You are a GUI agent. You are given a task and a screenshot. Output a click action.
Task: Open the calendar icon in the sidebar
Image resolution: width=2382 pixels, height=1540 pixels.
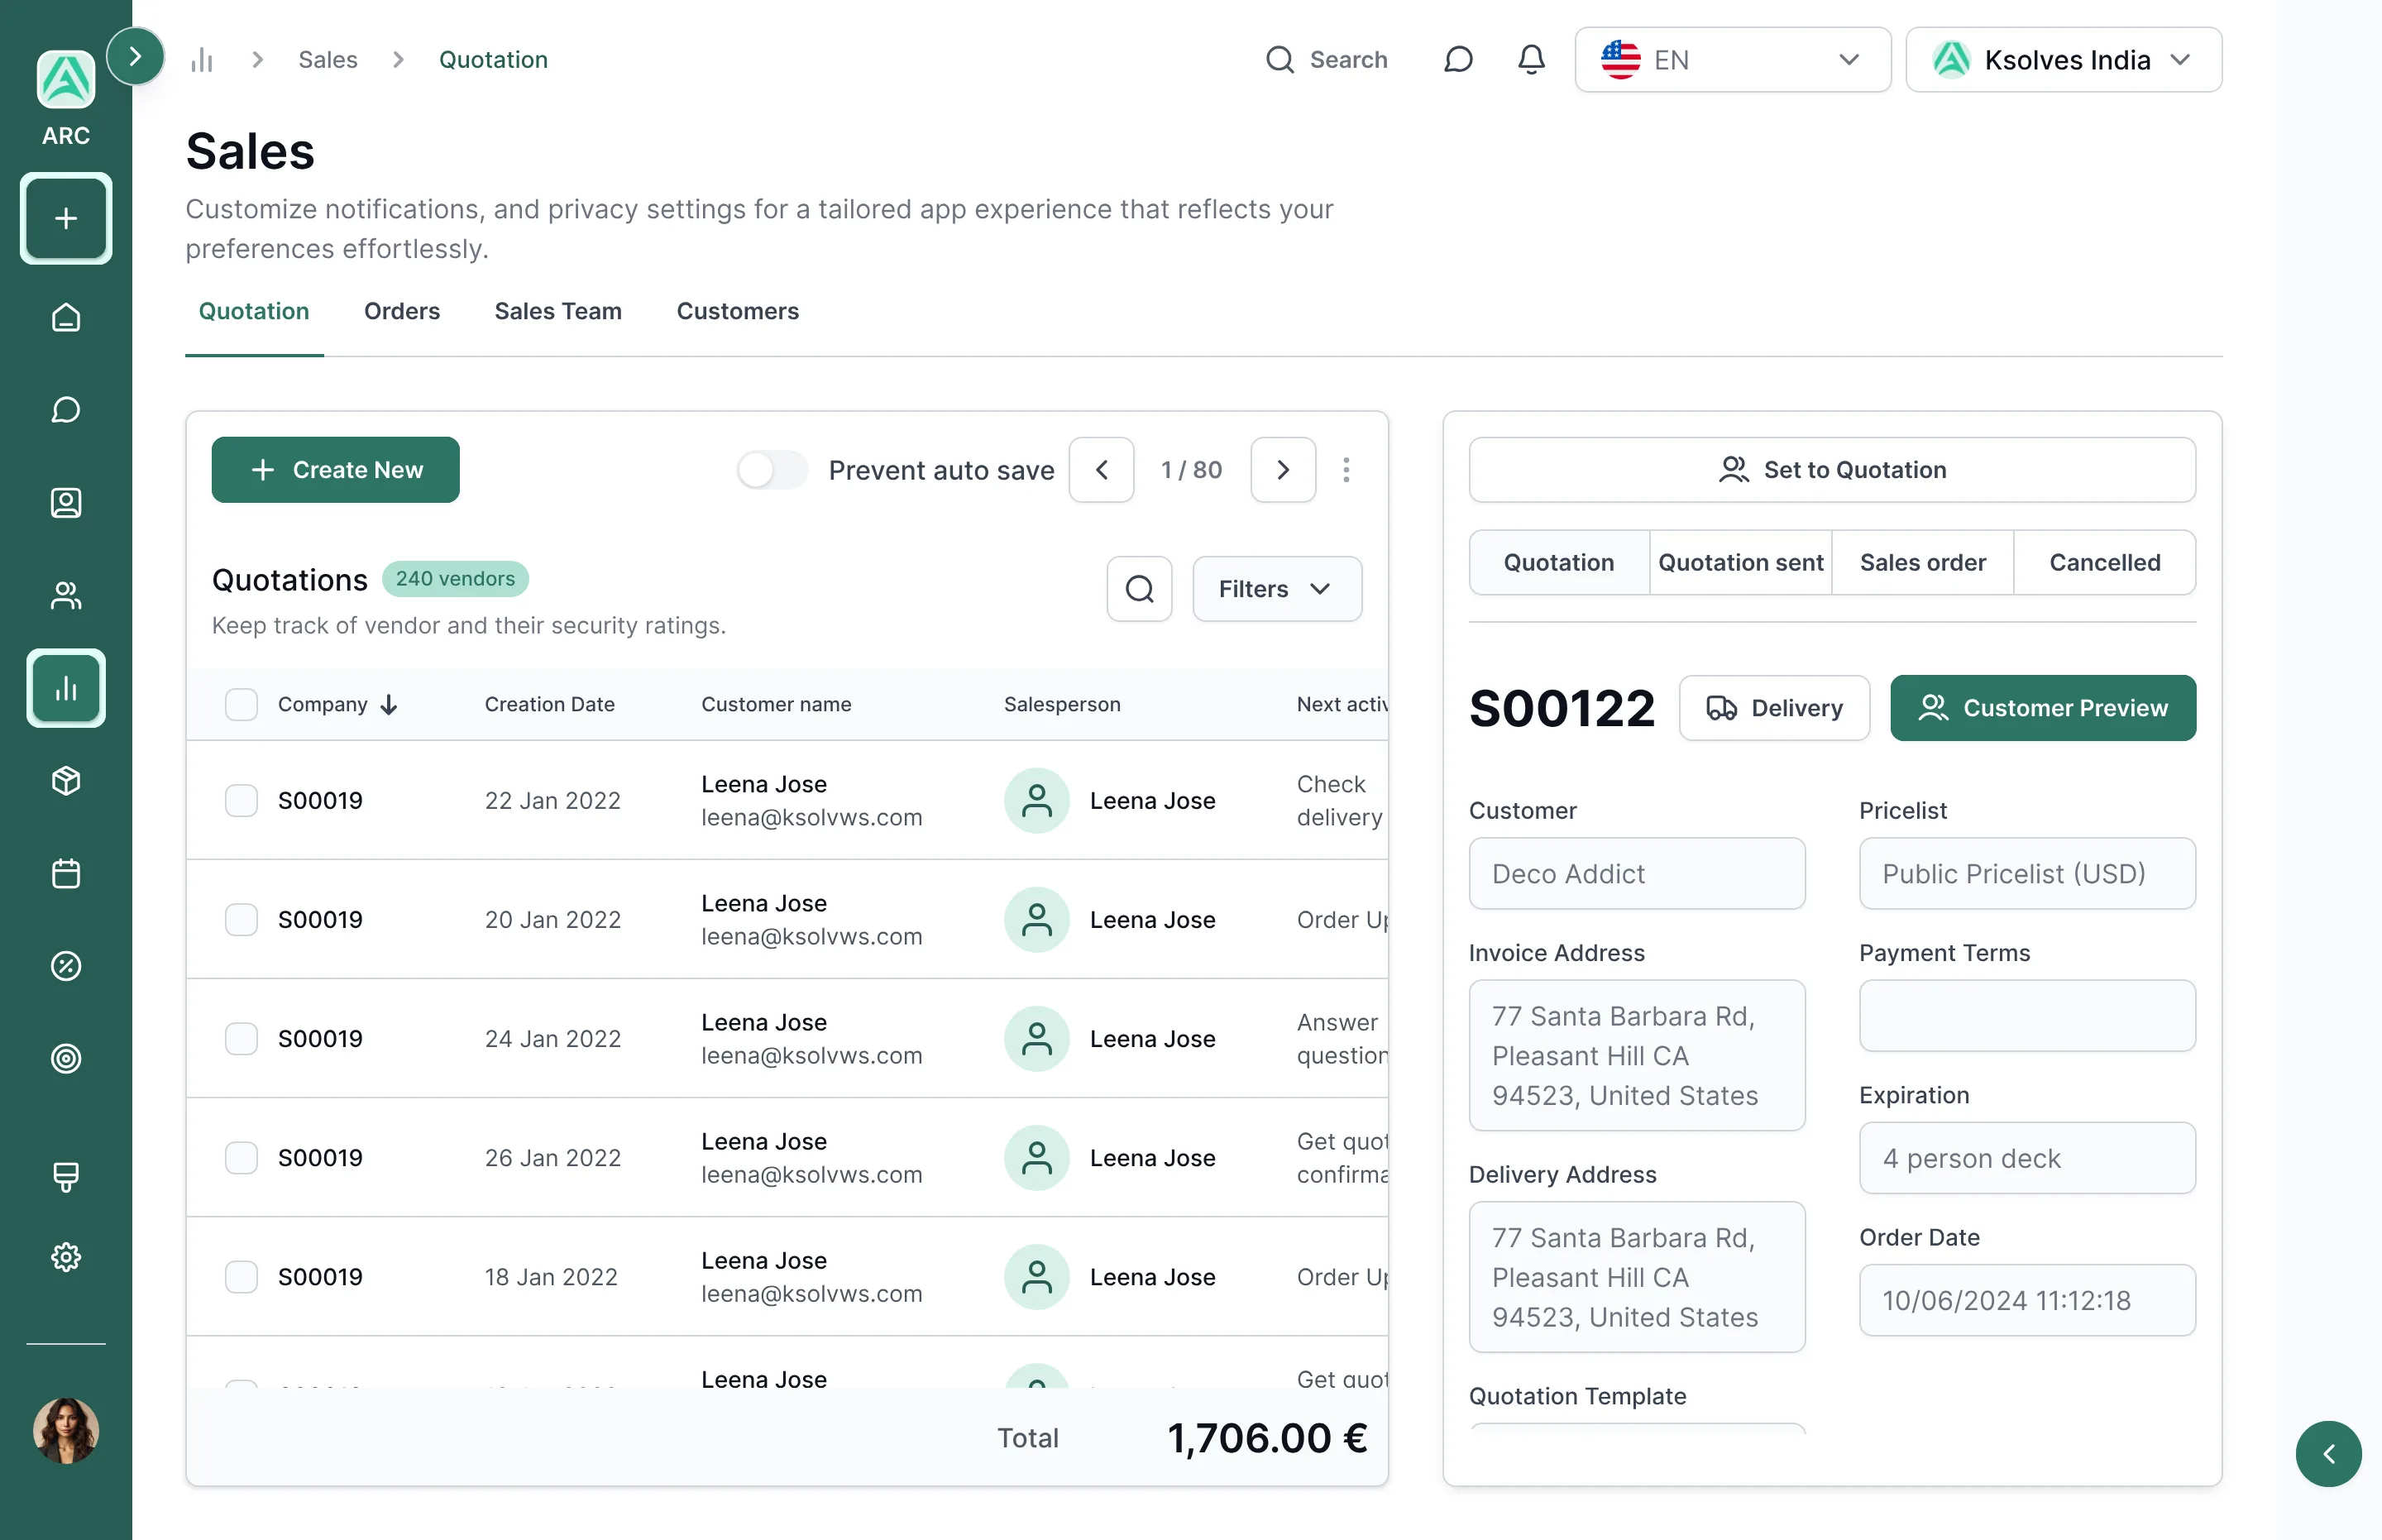pyautogui.click(x=66, y=874)
